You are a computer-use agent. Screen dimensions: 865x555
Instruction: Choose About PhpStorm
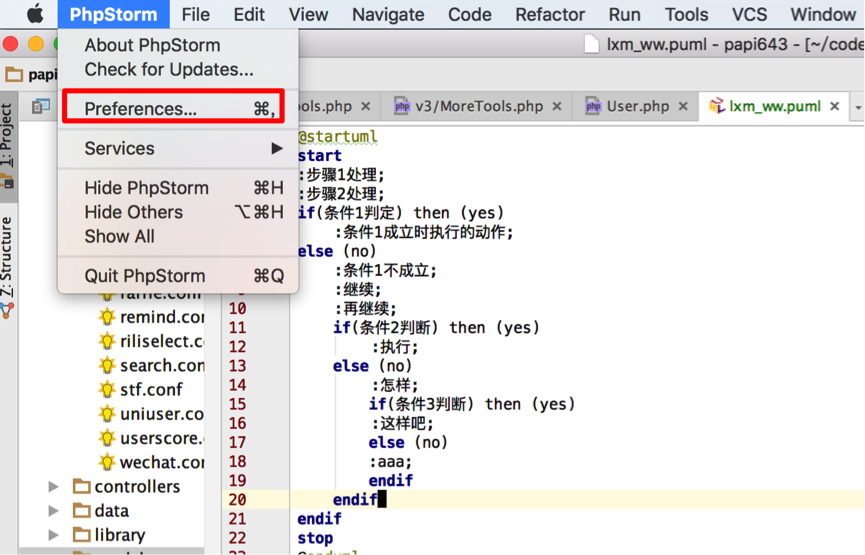(178, 45)
